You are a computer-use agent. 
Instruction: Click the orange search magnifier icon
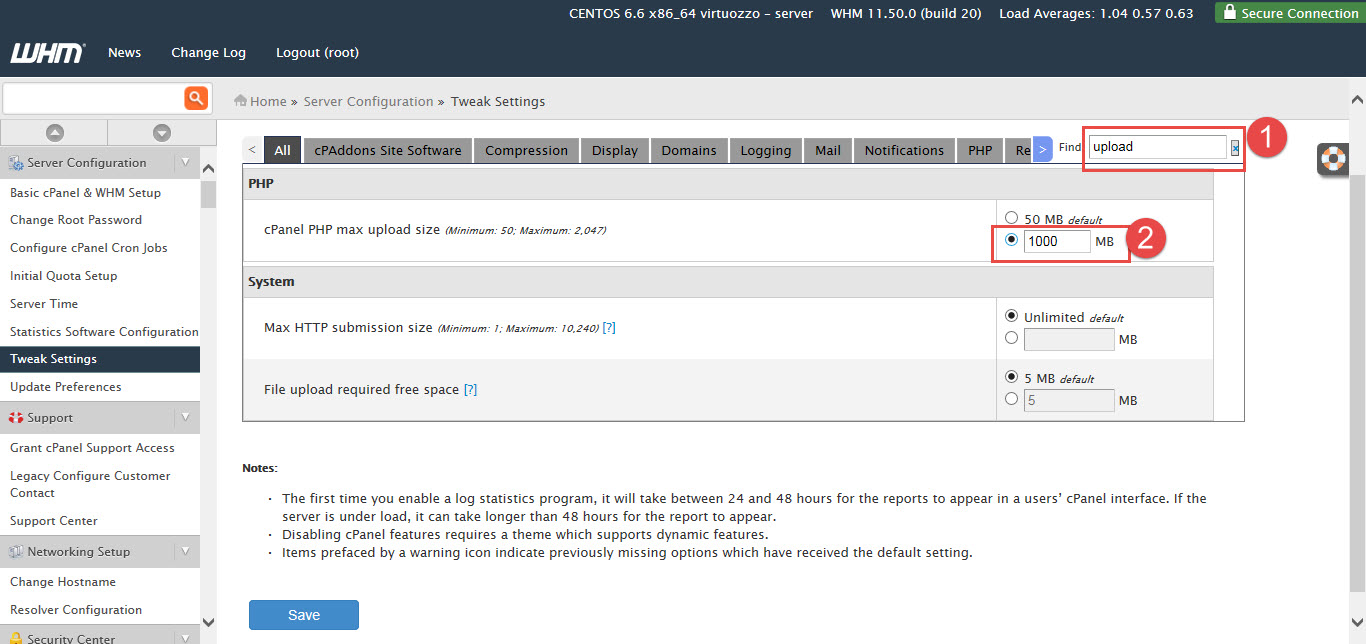point(195,98)
